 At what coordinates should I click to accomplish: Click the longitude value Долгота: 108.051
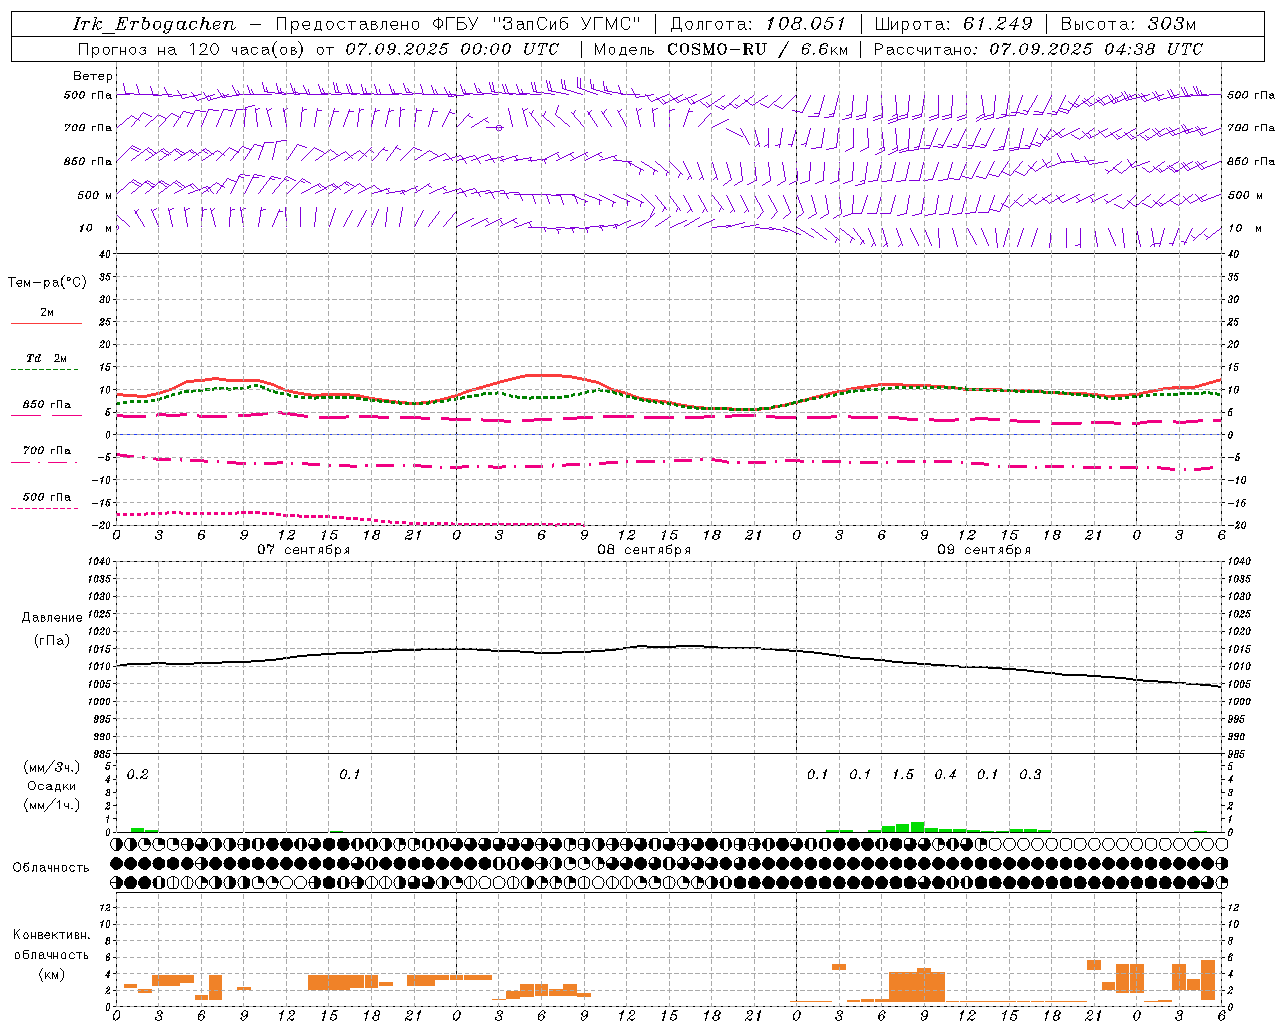pos(758,24)
